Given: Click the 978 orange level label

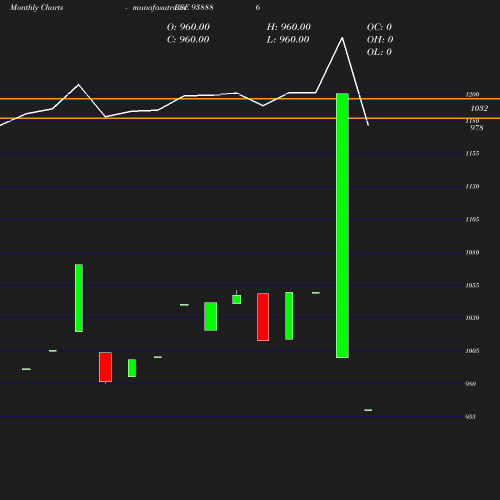Looking at the screenshot, I should [x=477, y=128].
